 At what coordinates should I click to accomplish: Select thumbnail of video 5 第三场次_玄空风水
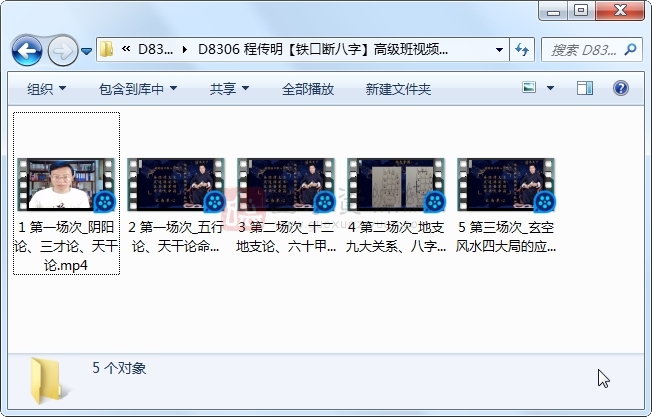click(x=506, y=184)
